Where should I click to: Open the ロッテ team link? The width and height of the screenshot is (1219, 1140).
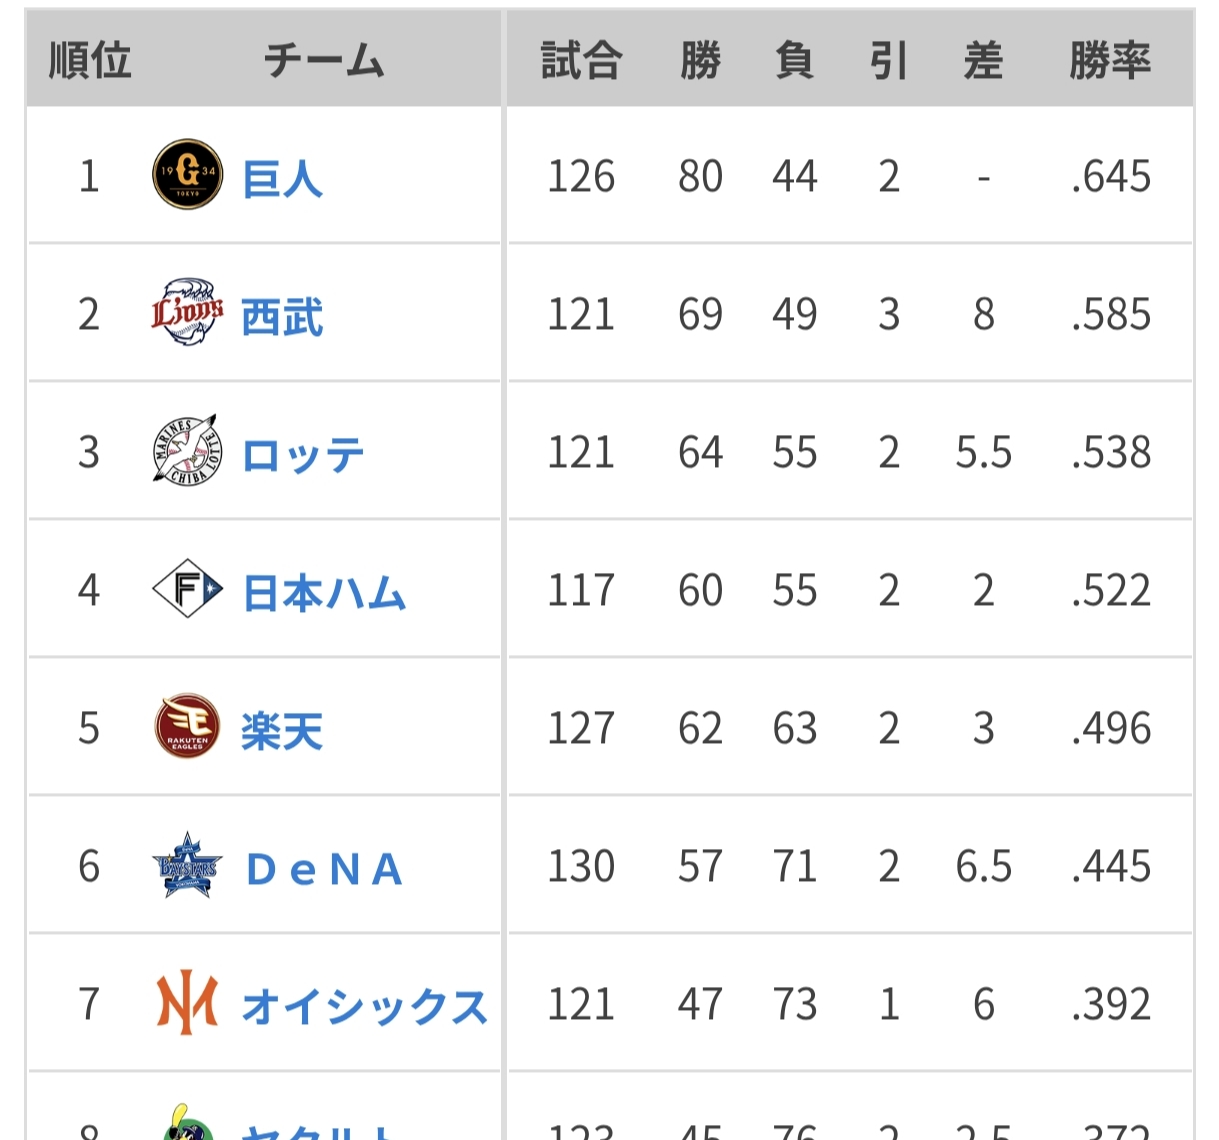tap(303, 456)
